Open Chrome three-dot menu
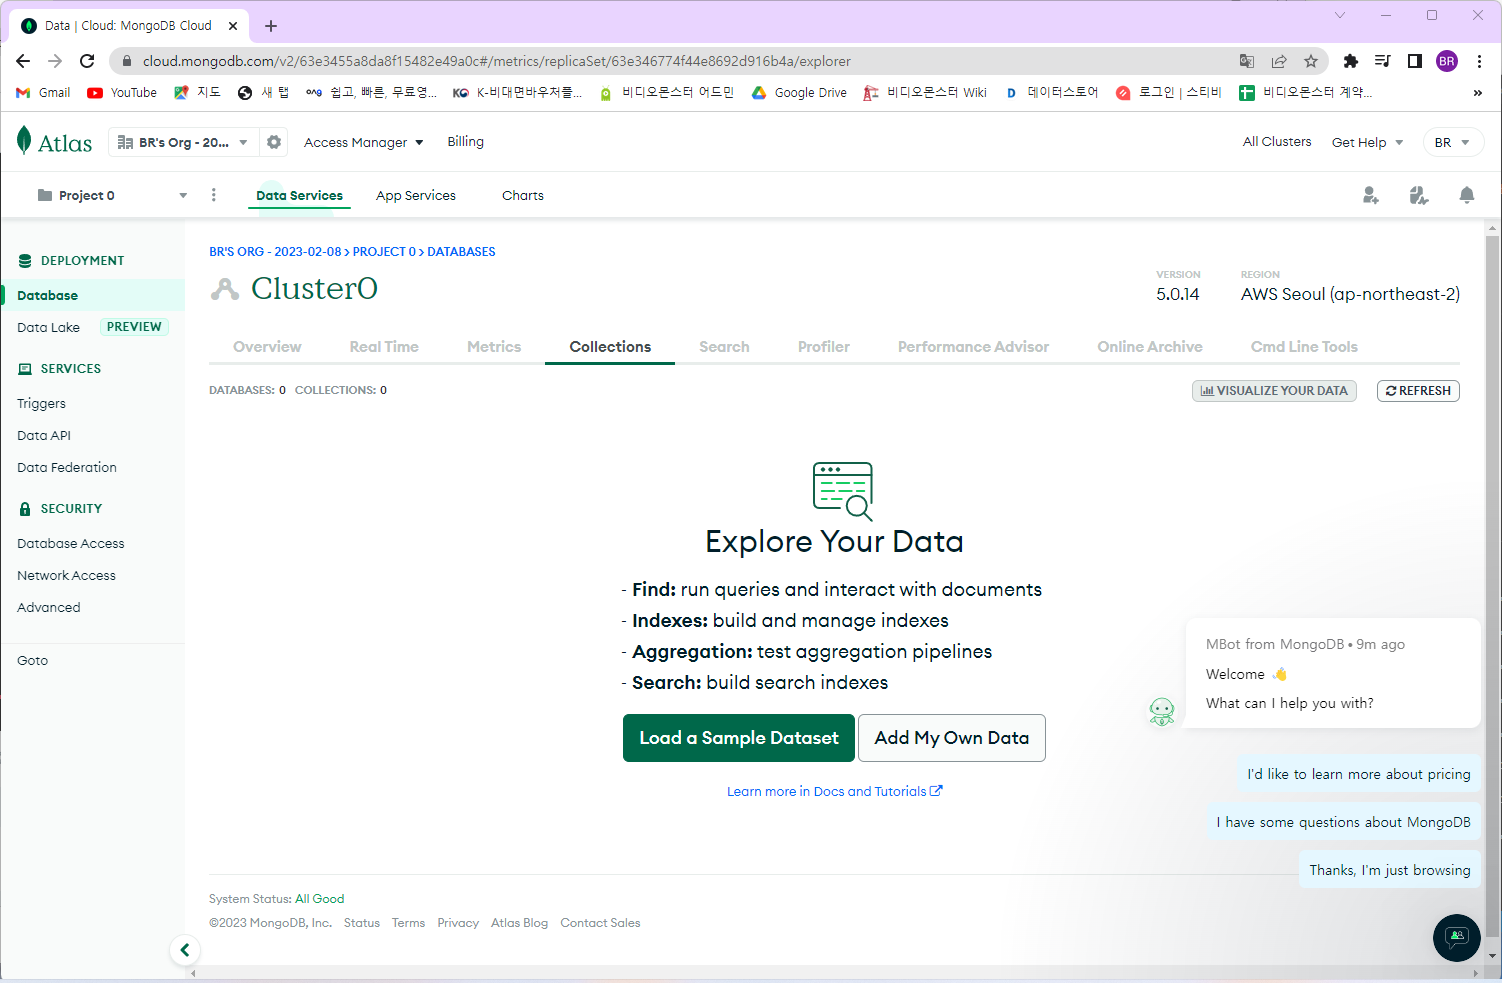 [1480, 61]
